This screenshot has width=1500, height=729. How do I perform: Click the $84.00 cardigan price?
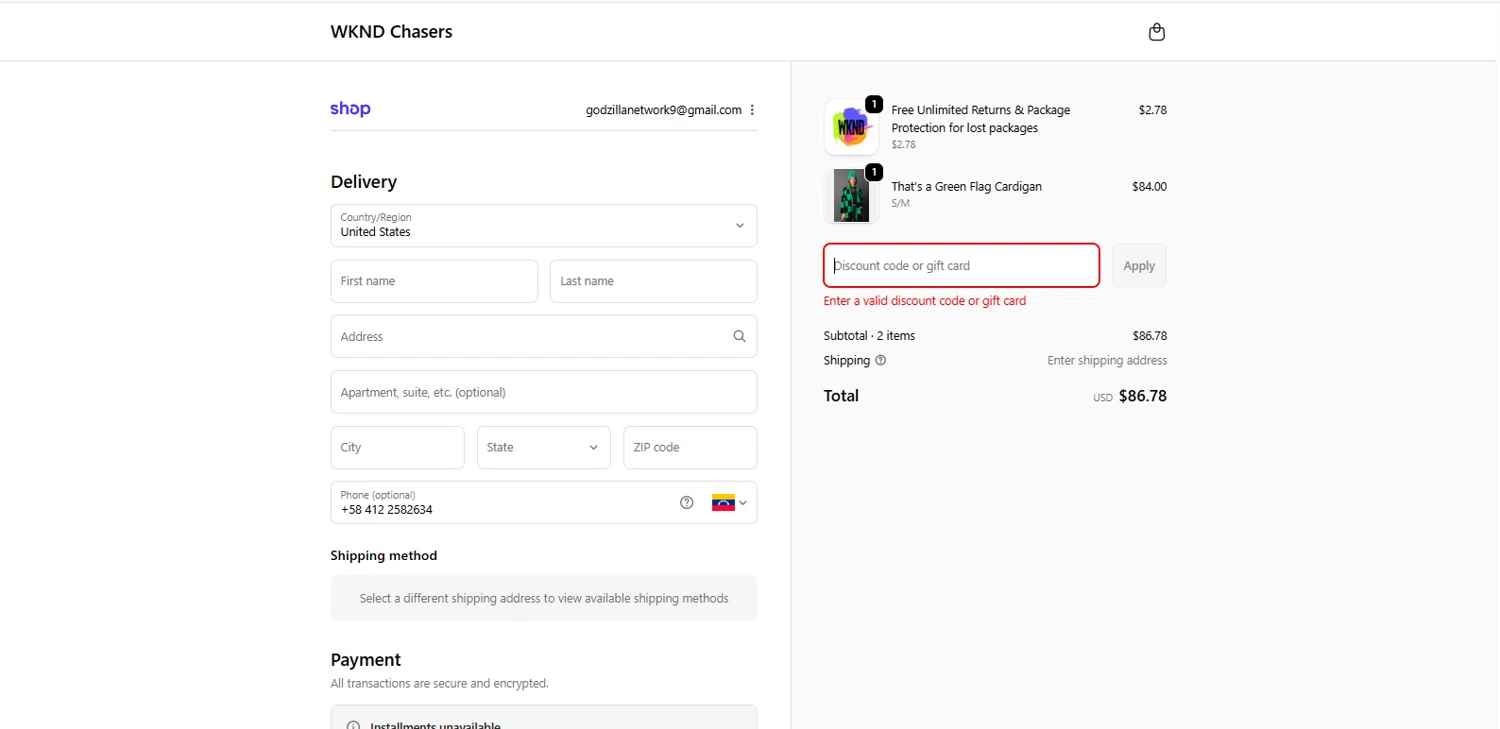pyautogui.click(x=1149, y=187)
